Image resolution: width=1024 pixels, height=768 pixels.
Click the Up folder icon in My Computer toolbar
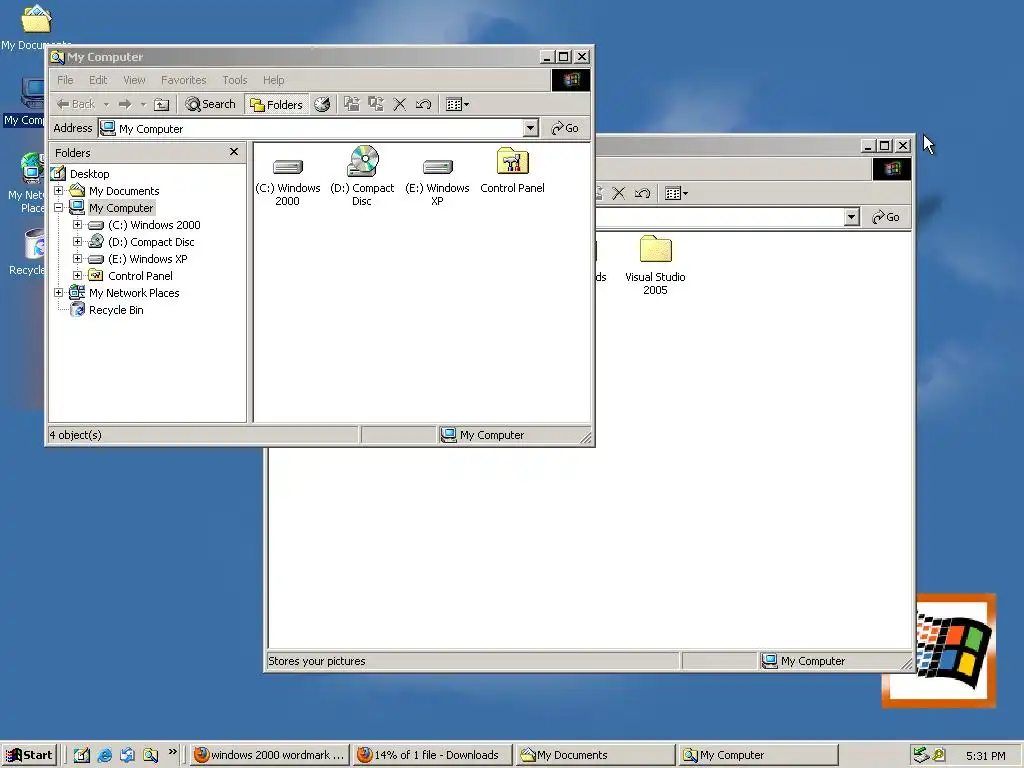161,104
